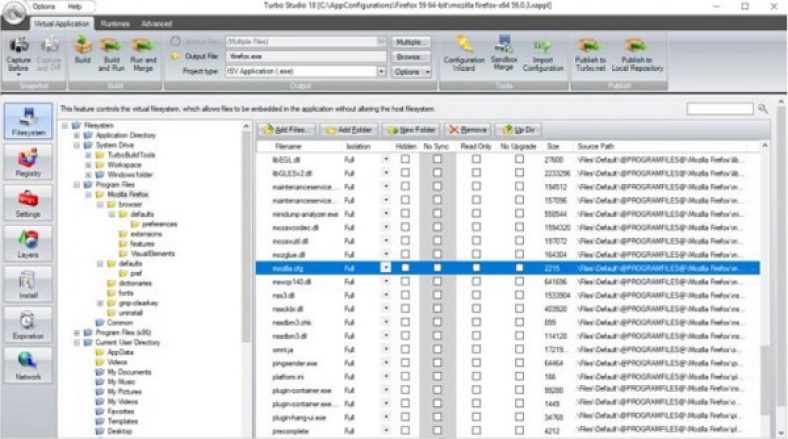
Task: Click the Multiple button beside Startup File
Action: pyautogui.click(x=411, y=42)
